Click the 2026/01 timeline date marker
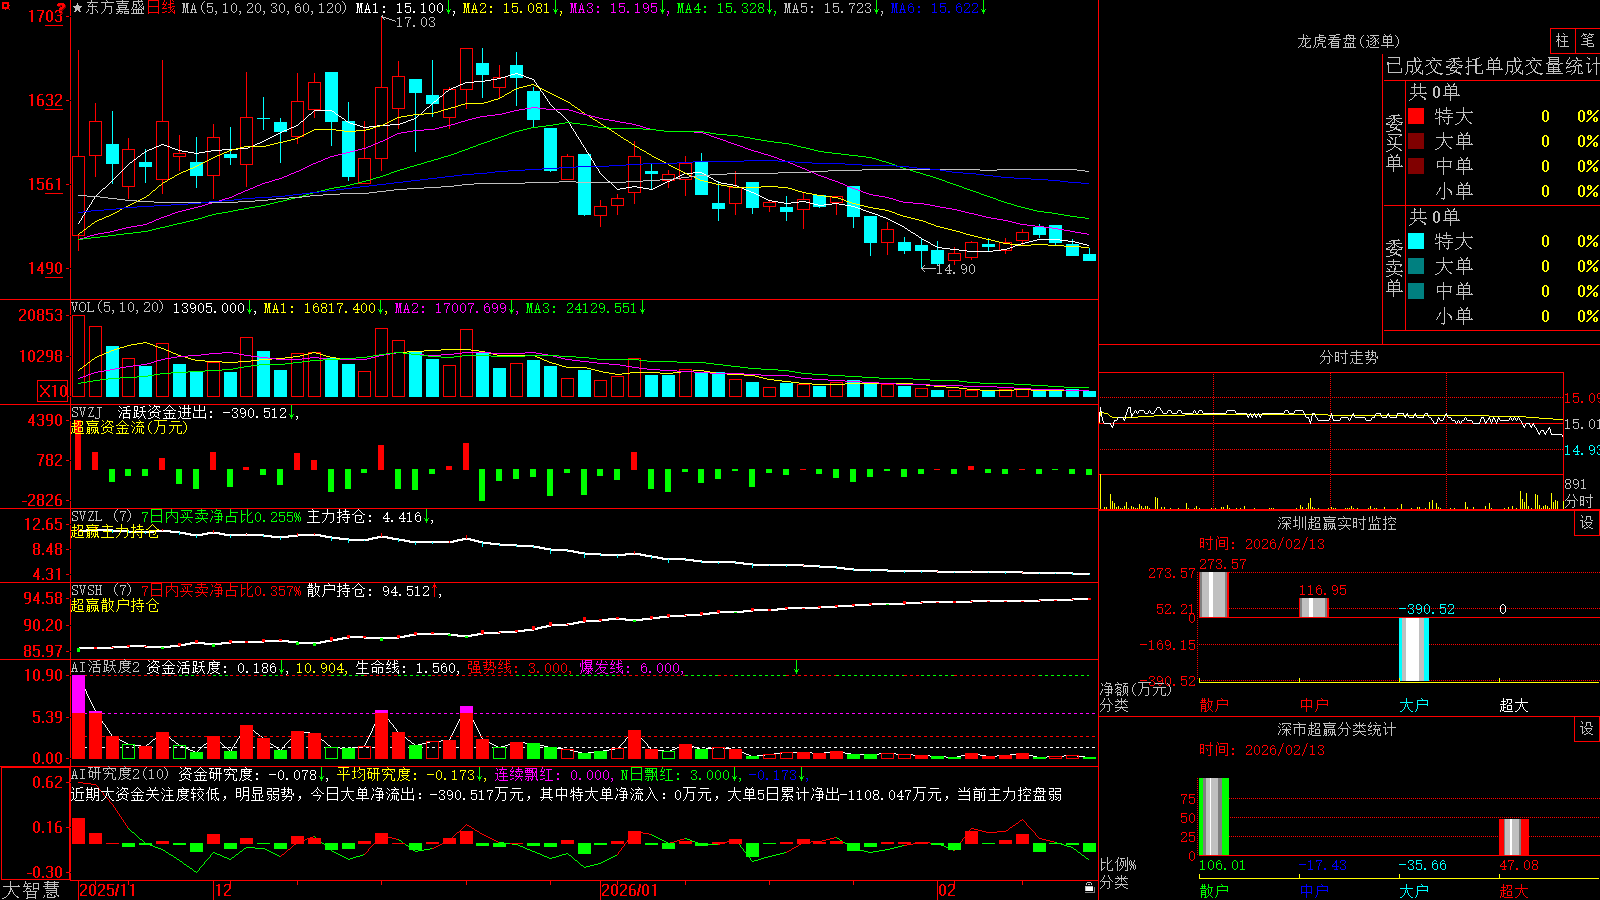This screenshot has width=1600, height=900. coord(630,890)
